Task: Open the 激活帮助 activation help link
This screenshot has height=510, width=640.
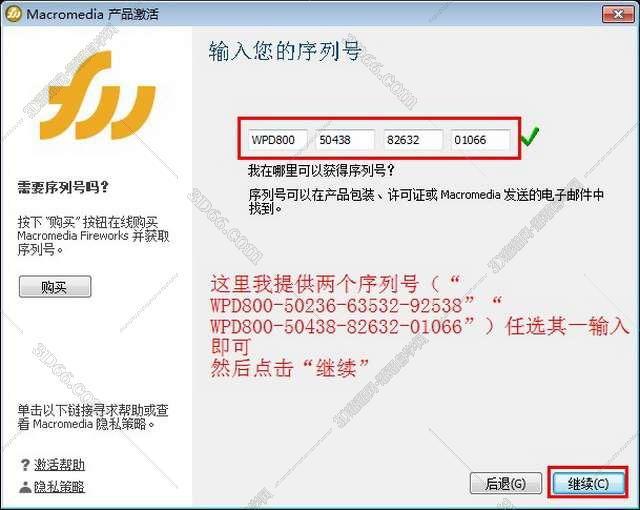Action: (59, 464)
